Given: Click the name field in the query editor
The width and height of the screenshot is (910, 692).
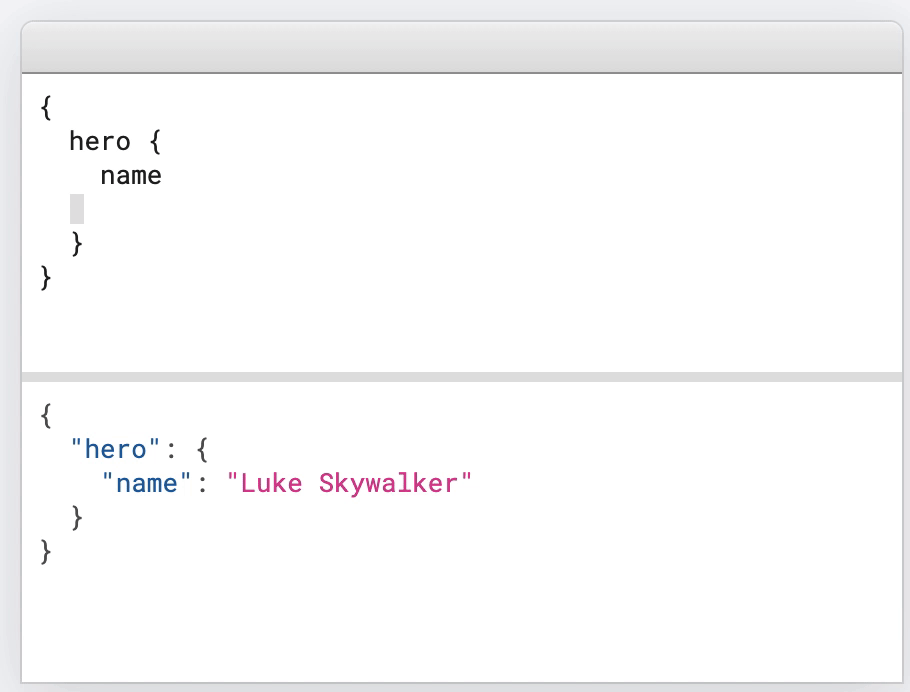Looking at the screenshot, I should click(x=131, y=176).
